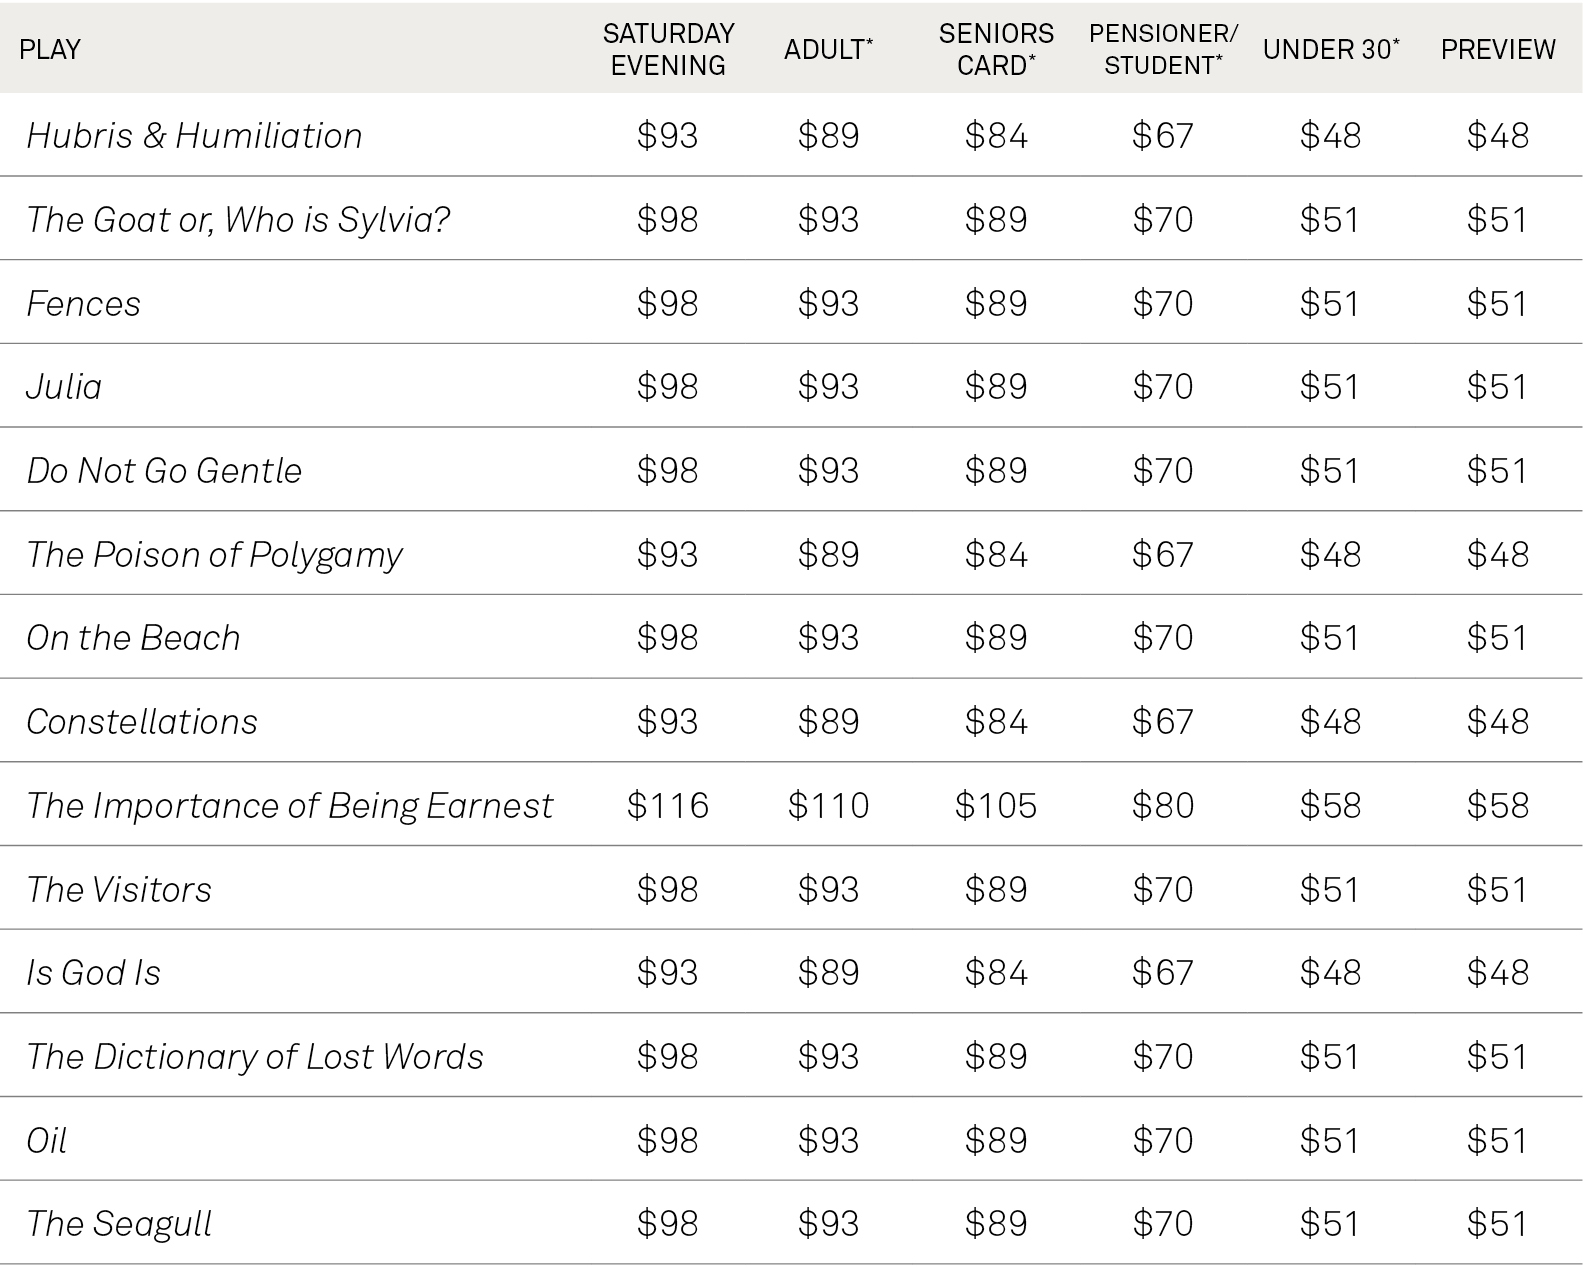
Task: Click the PENSIONER/STUDENT column header
Action: 1163,49
